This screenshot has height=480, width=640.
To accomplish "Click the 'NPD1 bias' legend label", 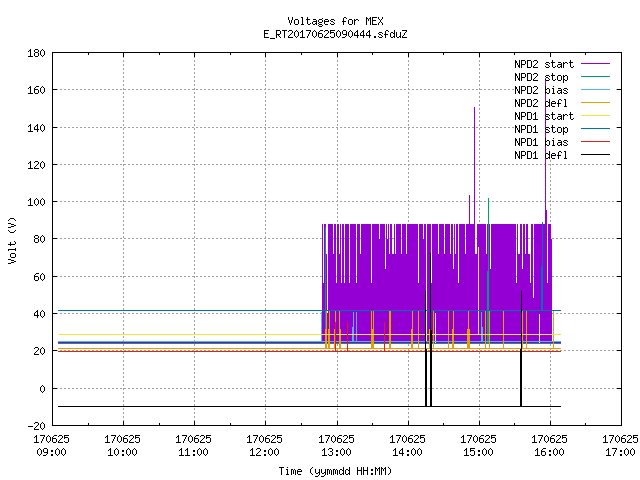I will tap(541, 142).
